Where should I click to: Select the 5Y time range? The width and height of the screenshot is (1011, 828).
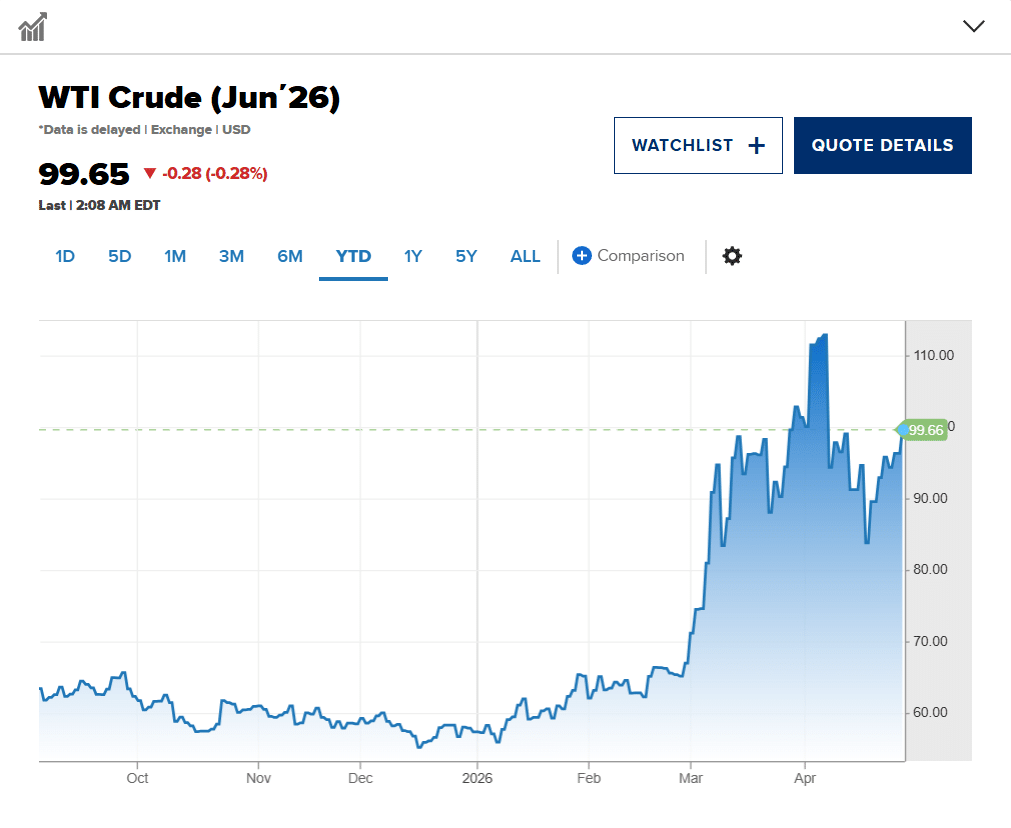click(x=465, y=256)
